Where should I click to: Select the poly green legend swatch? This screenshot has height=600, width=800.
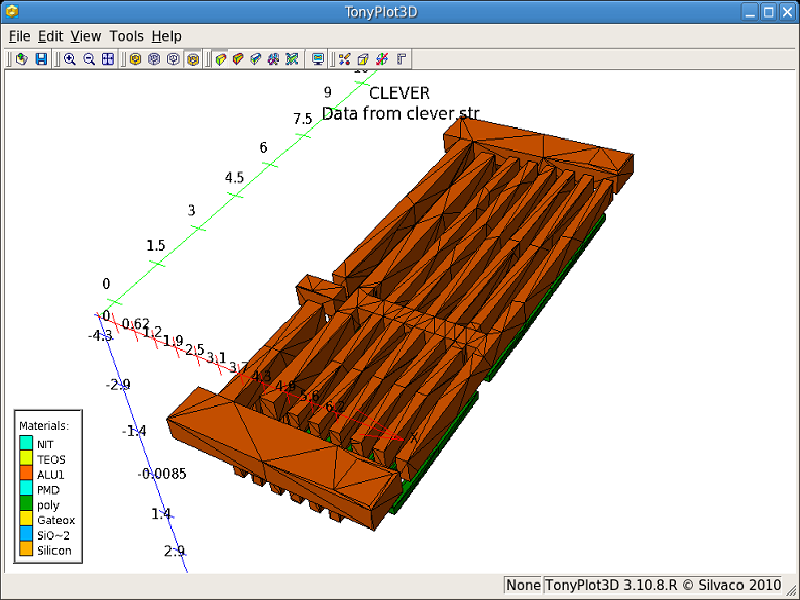[26, 504]
